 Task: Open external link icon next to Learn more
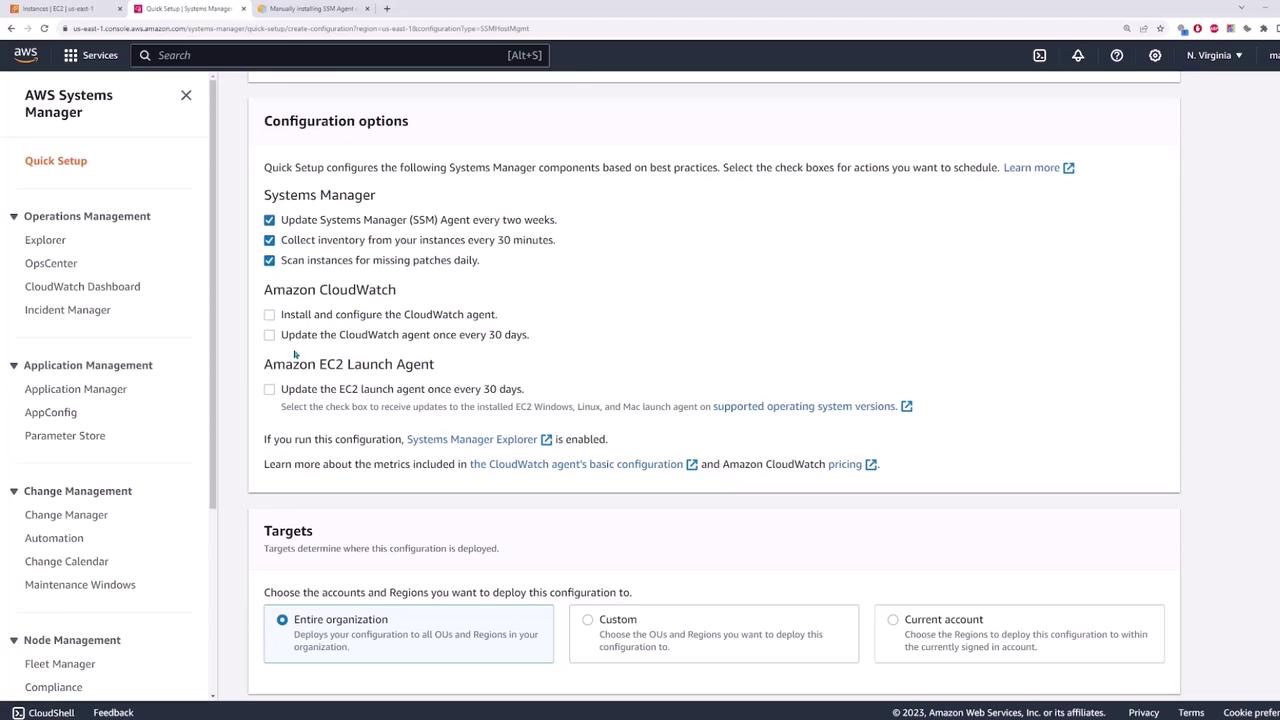pos(1069,168)
